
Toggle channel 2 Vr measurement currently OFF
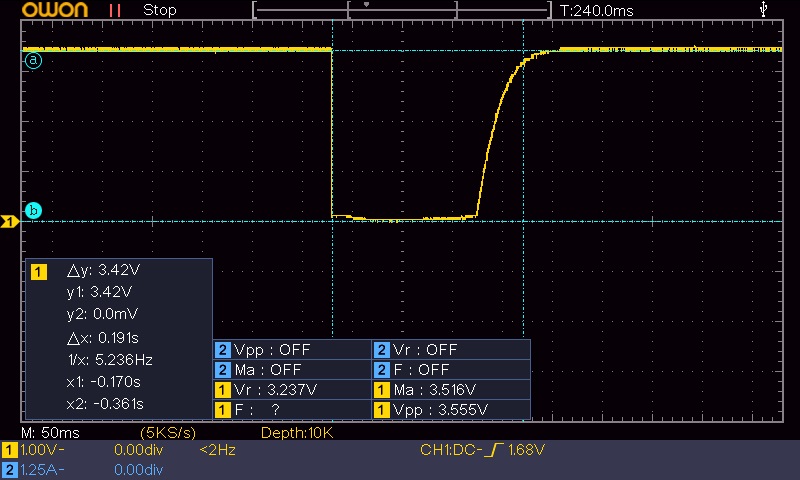coord(416,350)
